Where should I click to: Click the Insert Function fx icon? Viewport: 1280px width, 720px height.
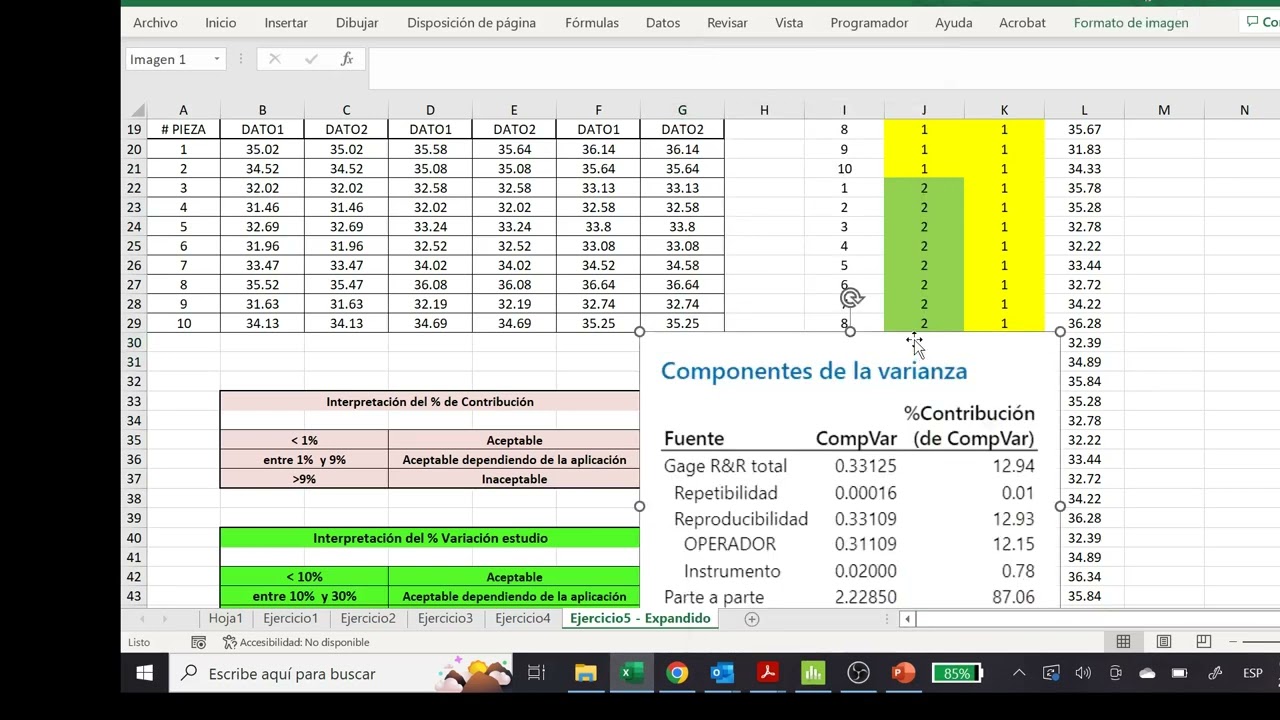point(347,59)
